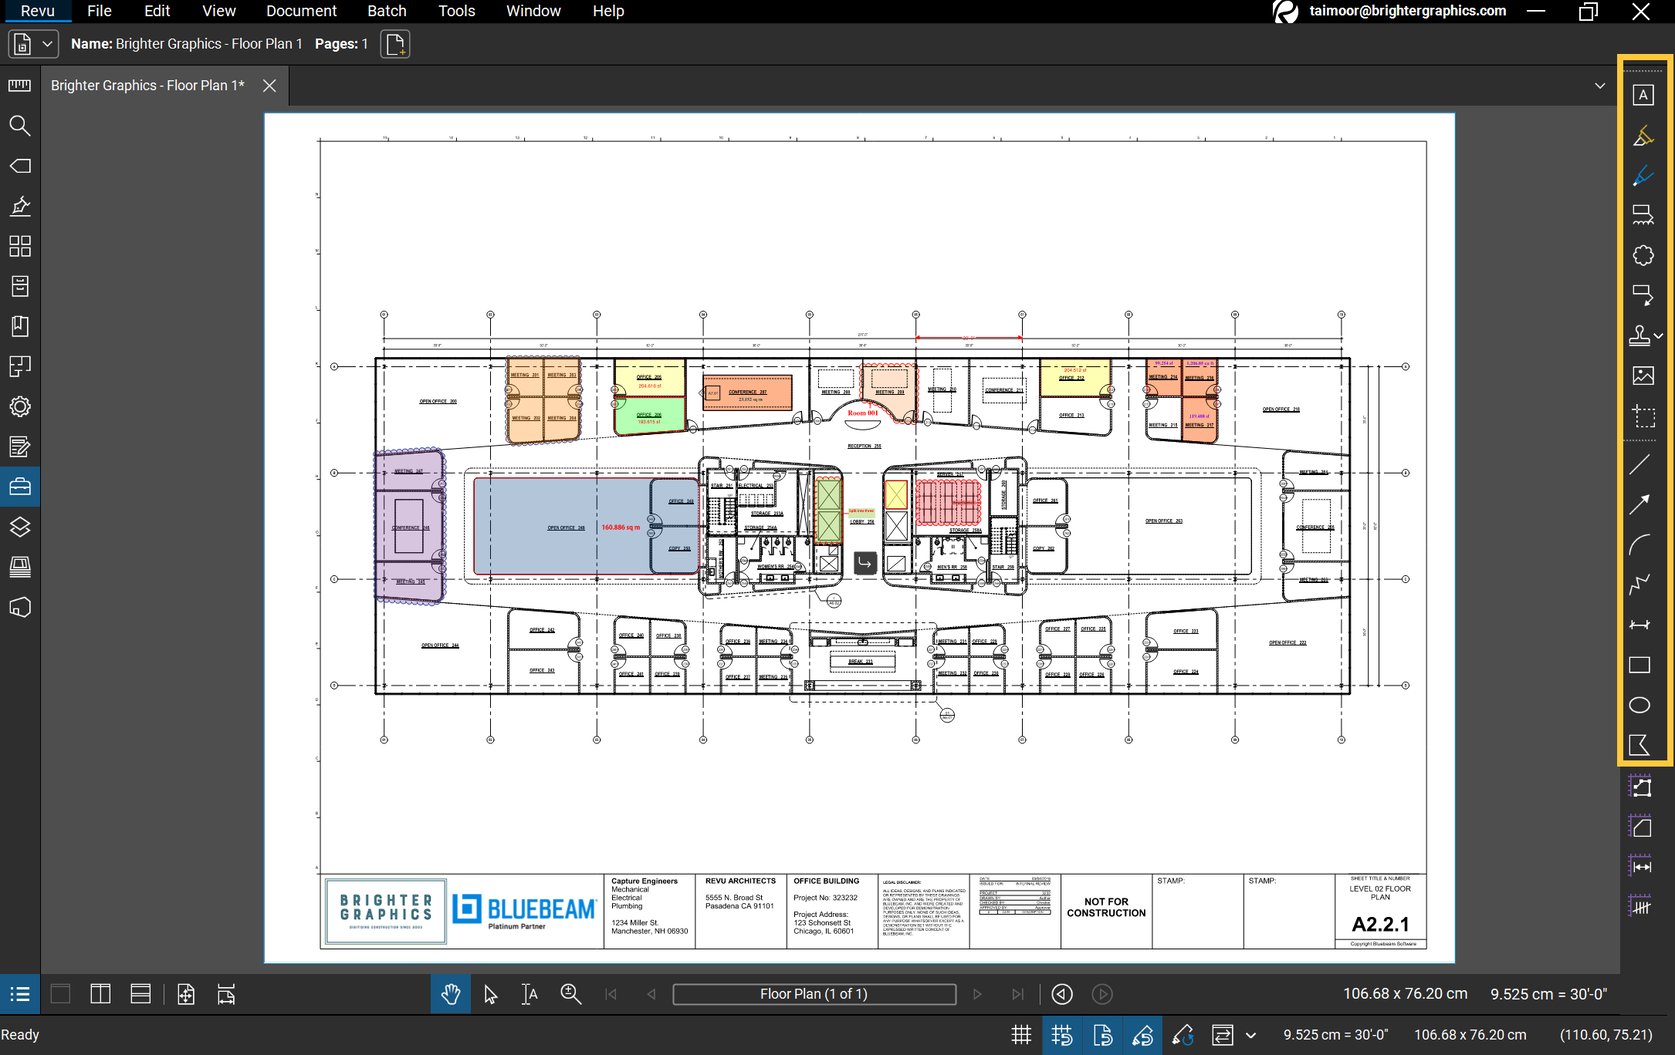The image size is (1675, 1055).
Task: Select the Text Box markup tool
Action: click(x=1642, y=94)
